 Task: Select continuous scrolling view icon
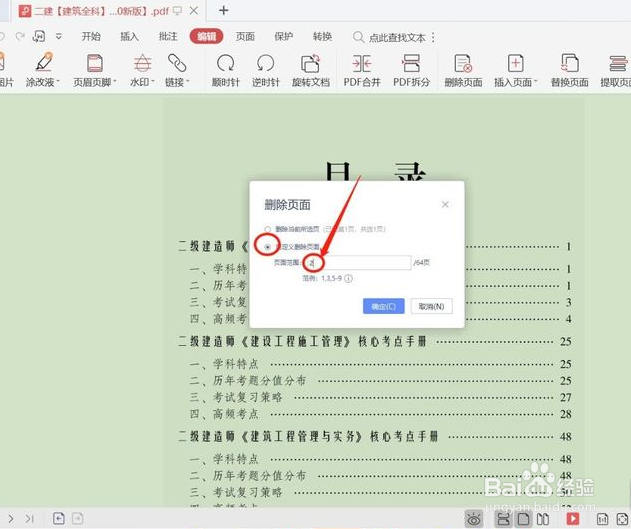tap(503, 519)
